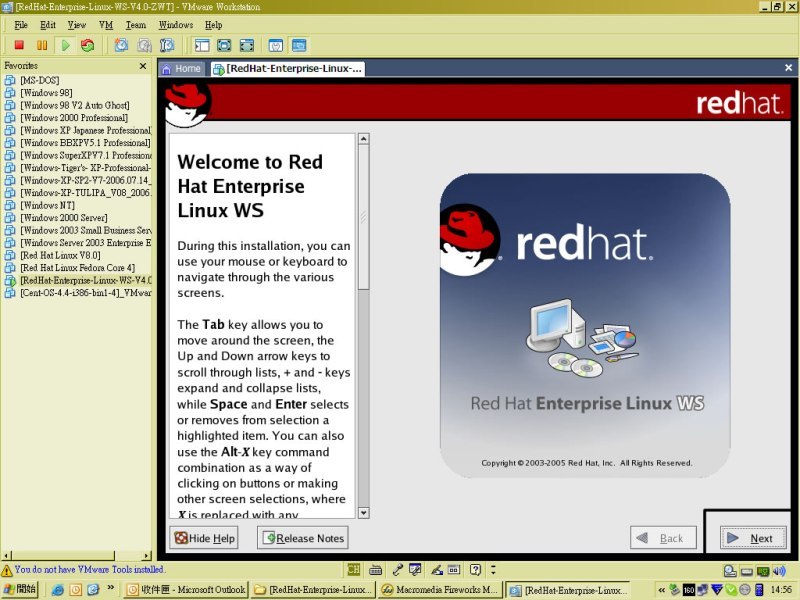
Task: Open the Release Notes button
Action: click(303, 538)
